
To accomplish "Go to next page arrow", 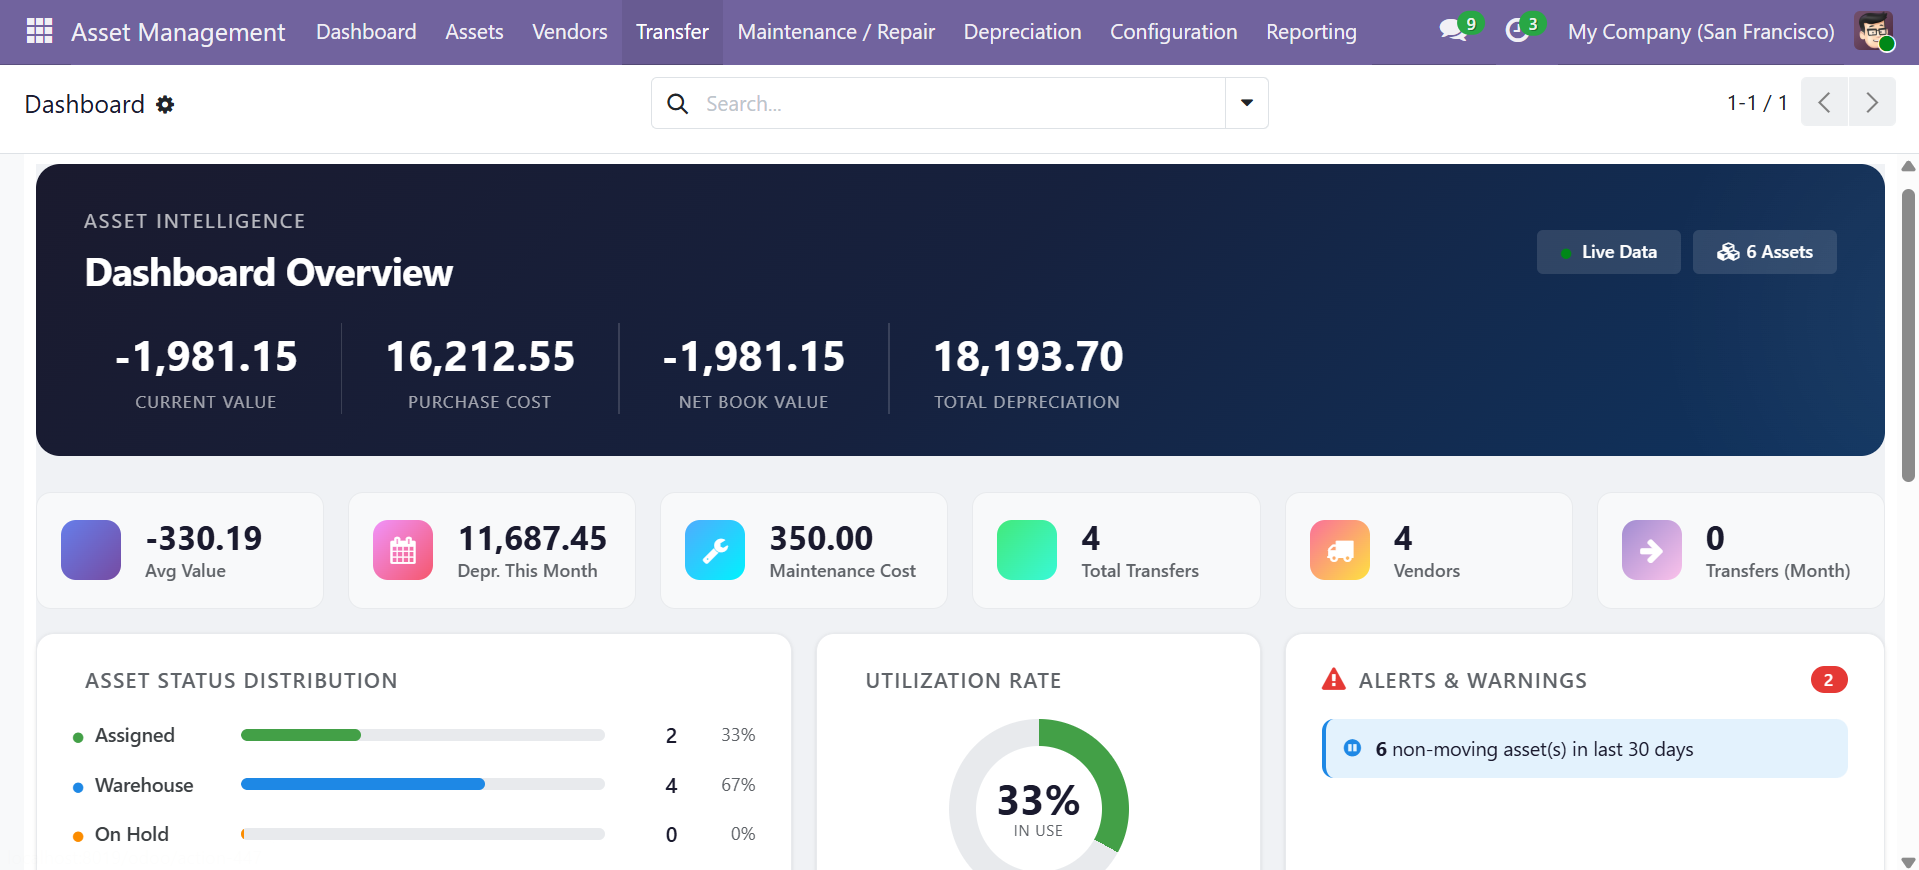I will [1872, 102].
